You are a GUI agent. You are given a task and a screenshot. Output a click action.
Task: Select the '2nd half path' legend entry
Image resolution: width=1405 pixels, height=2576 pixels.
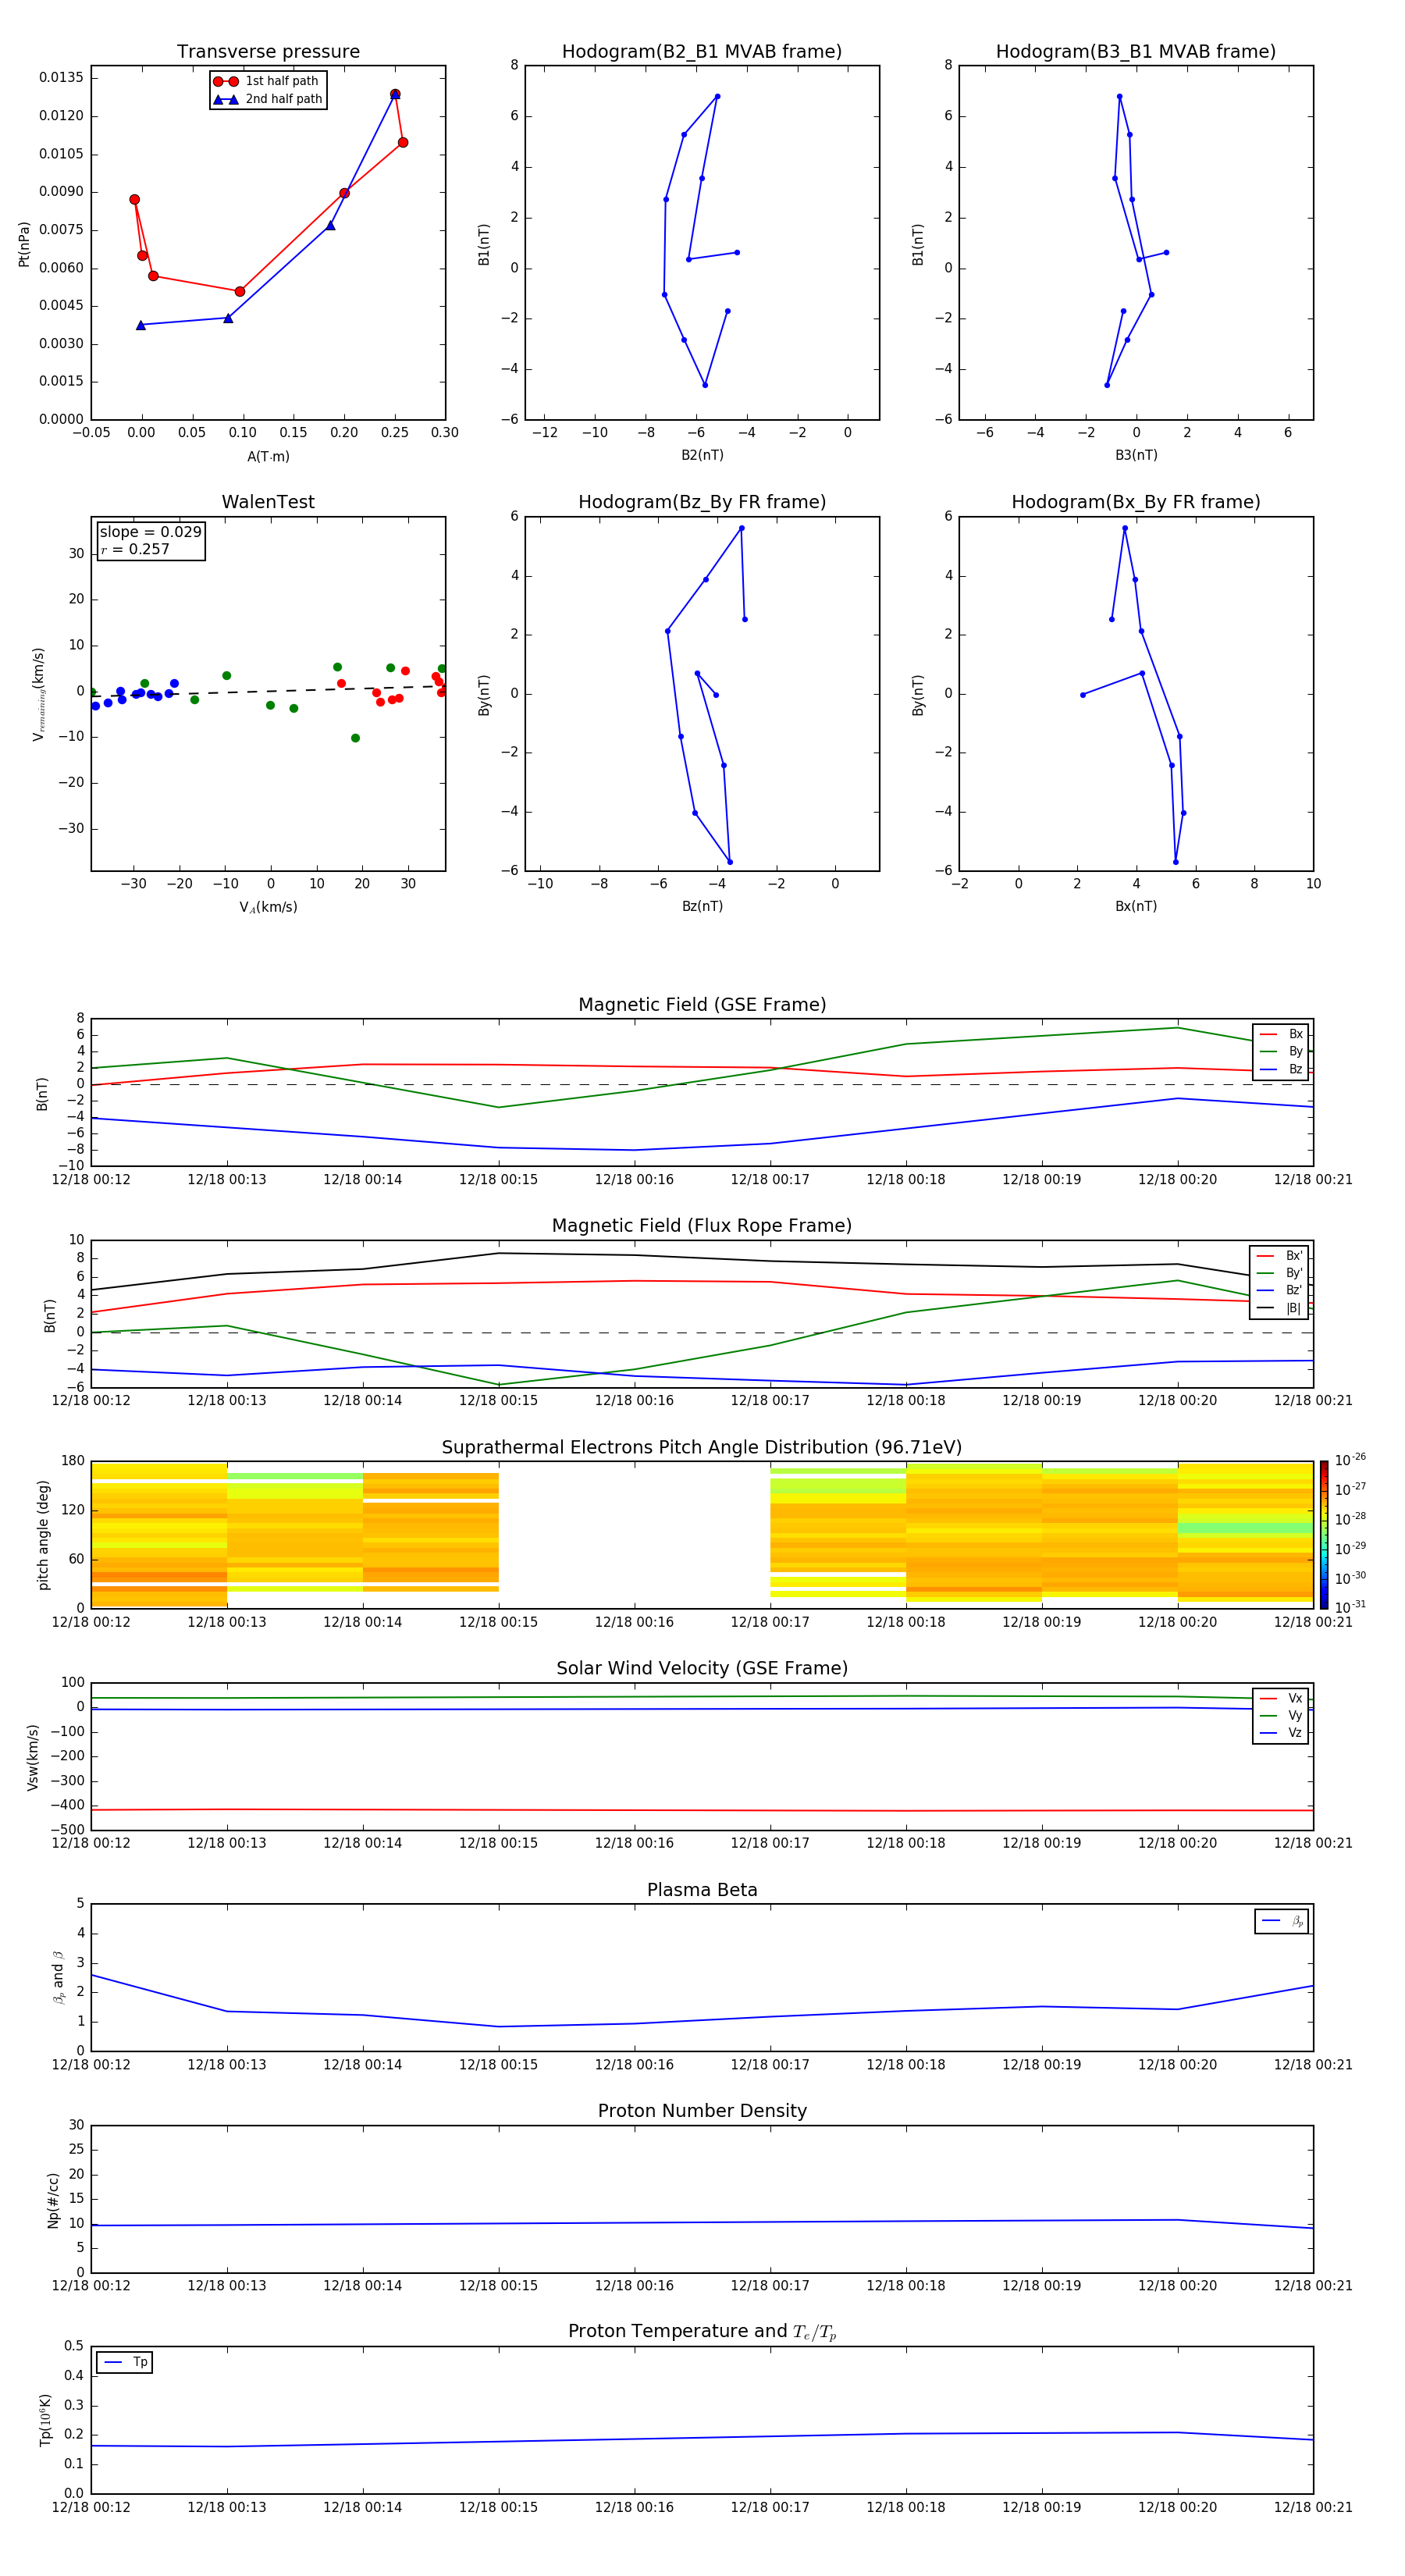(268, 99)
